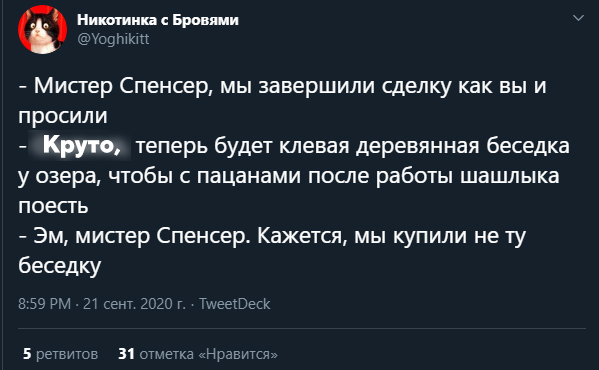The image size is (599, 370).
Task: Click the bold likes count number 31
Action: (x=126, y=354)
